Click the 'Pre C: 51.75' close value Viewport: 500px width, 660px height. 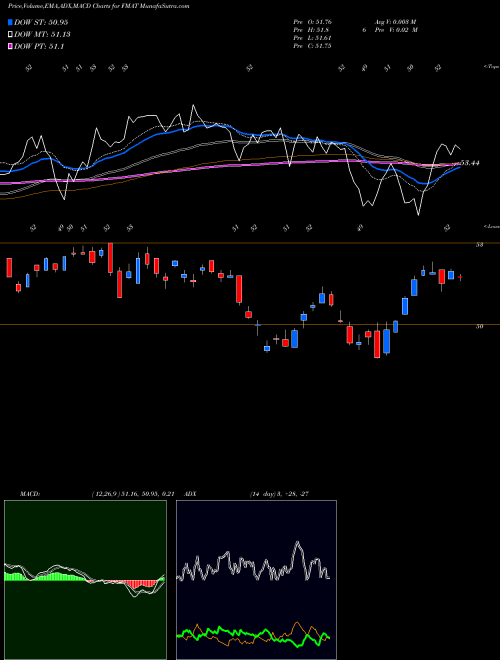(x=313, y=46)
